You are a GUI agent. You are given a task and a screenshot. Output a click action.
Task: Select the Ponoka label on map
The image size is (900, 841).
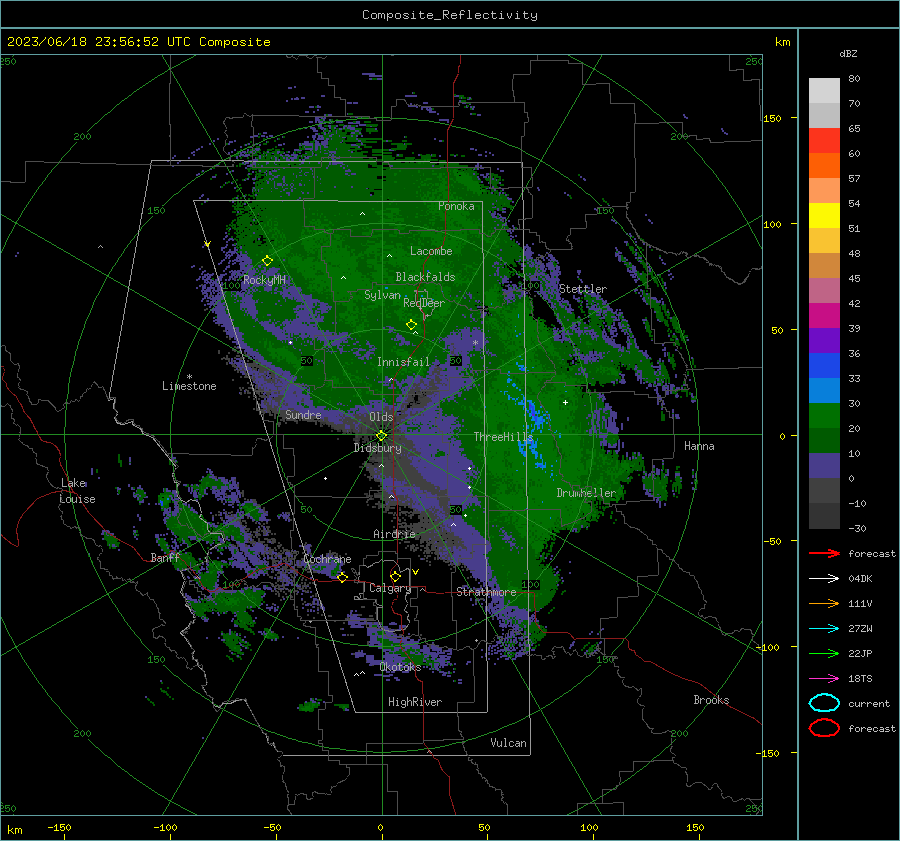click(x=456, y=206)
